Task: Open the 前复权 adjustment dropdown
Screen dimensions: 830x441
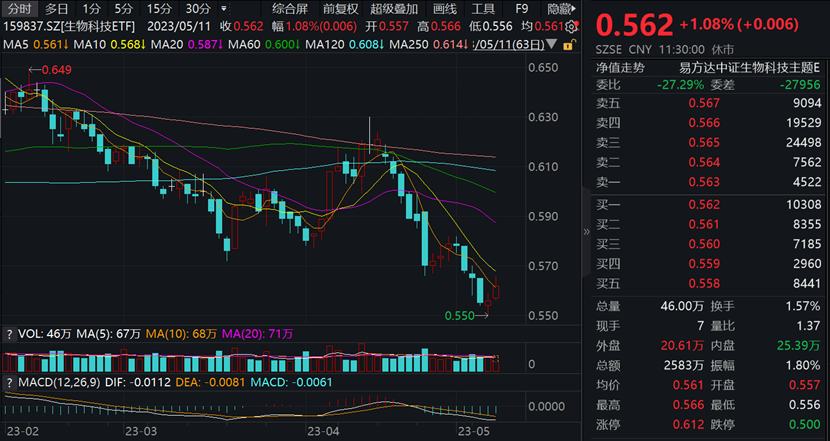Action: pos(340,9)
